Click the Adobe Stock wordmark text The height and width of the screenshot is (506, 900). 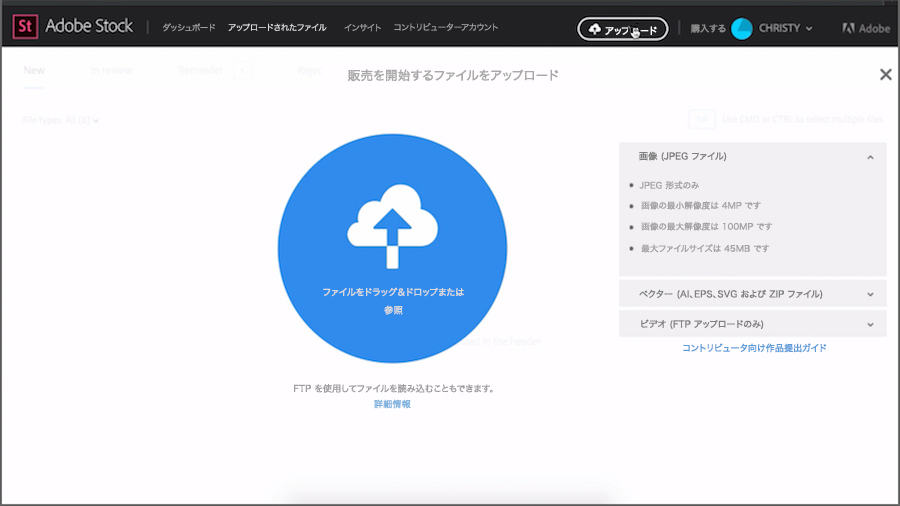pos(89,26)
